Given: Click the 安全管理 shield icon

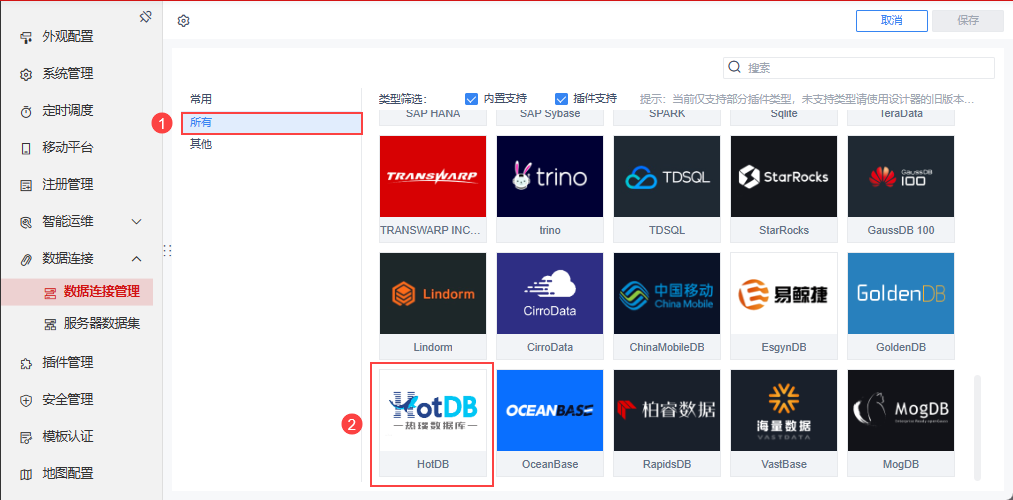Looking at the screenshot, I should (26, 400).
